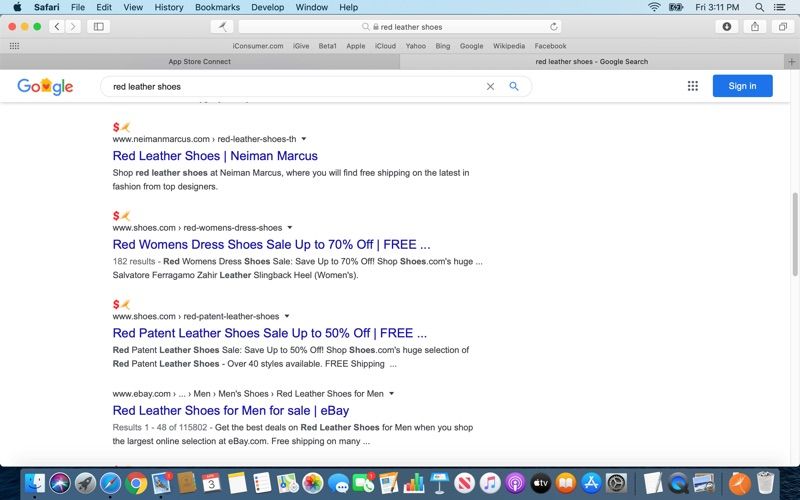Open Finder from the Dock
This screenshot has height=500, width=800.
(35, 483)
